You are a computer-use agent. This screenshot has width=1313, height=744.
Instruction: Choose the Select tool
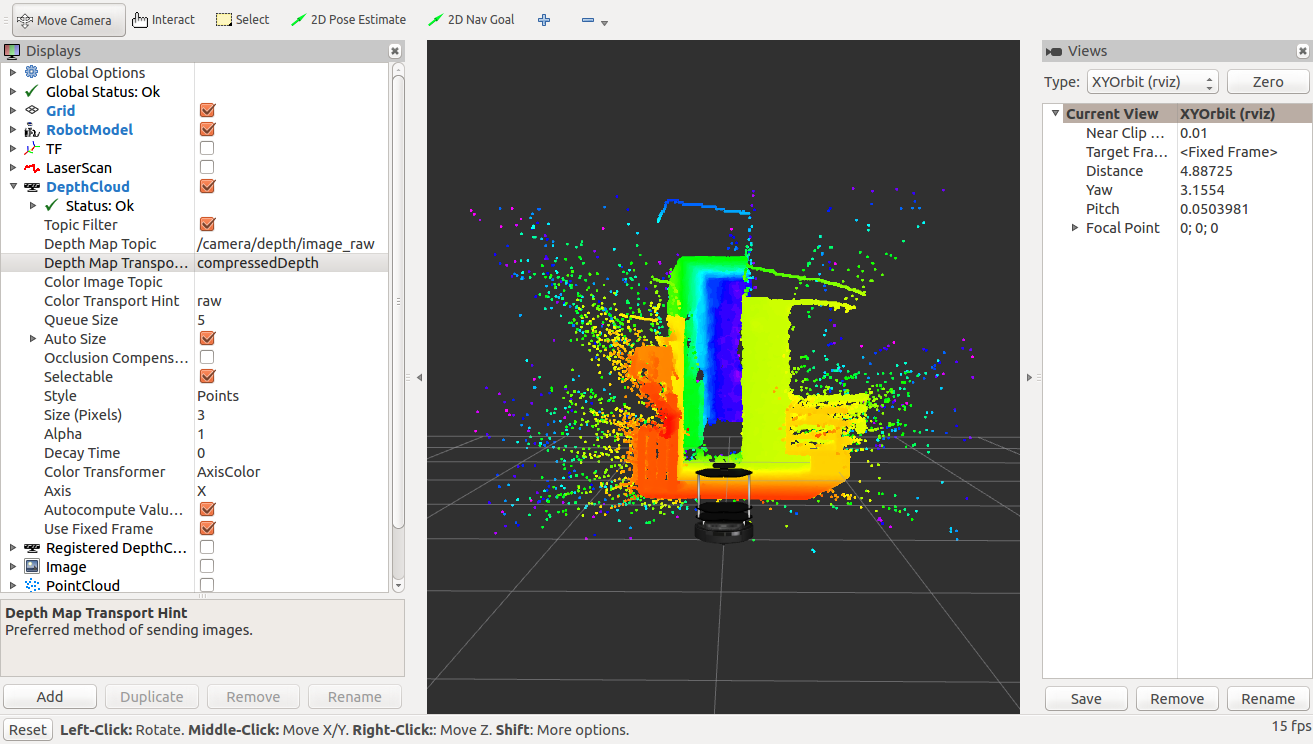243,20
